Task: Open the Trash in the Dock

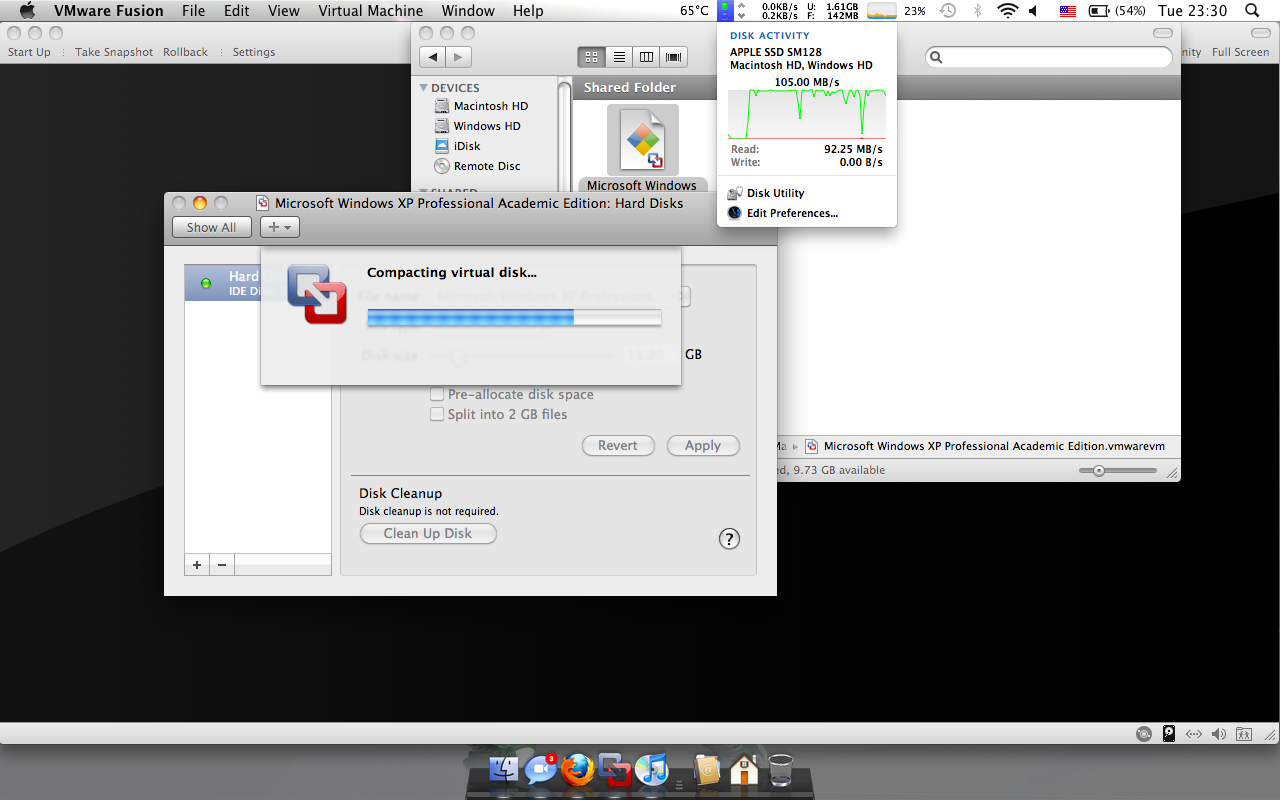Action: [780, 770]
